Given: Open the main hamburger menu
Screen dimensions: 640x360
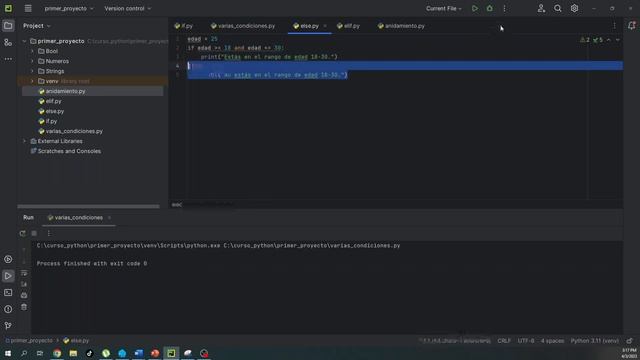Looking at the screenshot, I should 28,8.
